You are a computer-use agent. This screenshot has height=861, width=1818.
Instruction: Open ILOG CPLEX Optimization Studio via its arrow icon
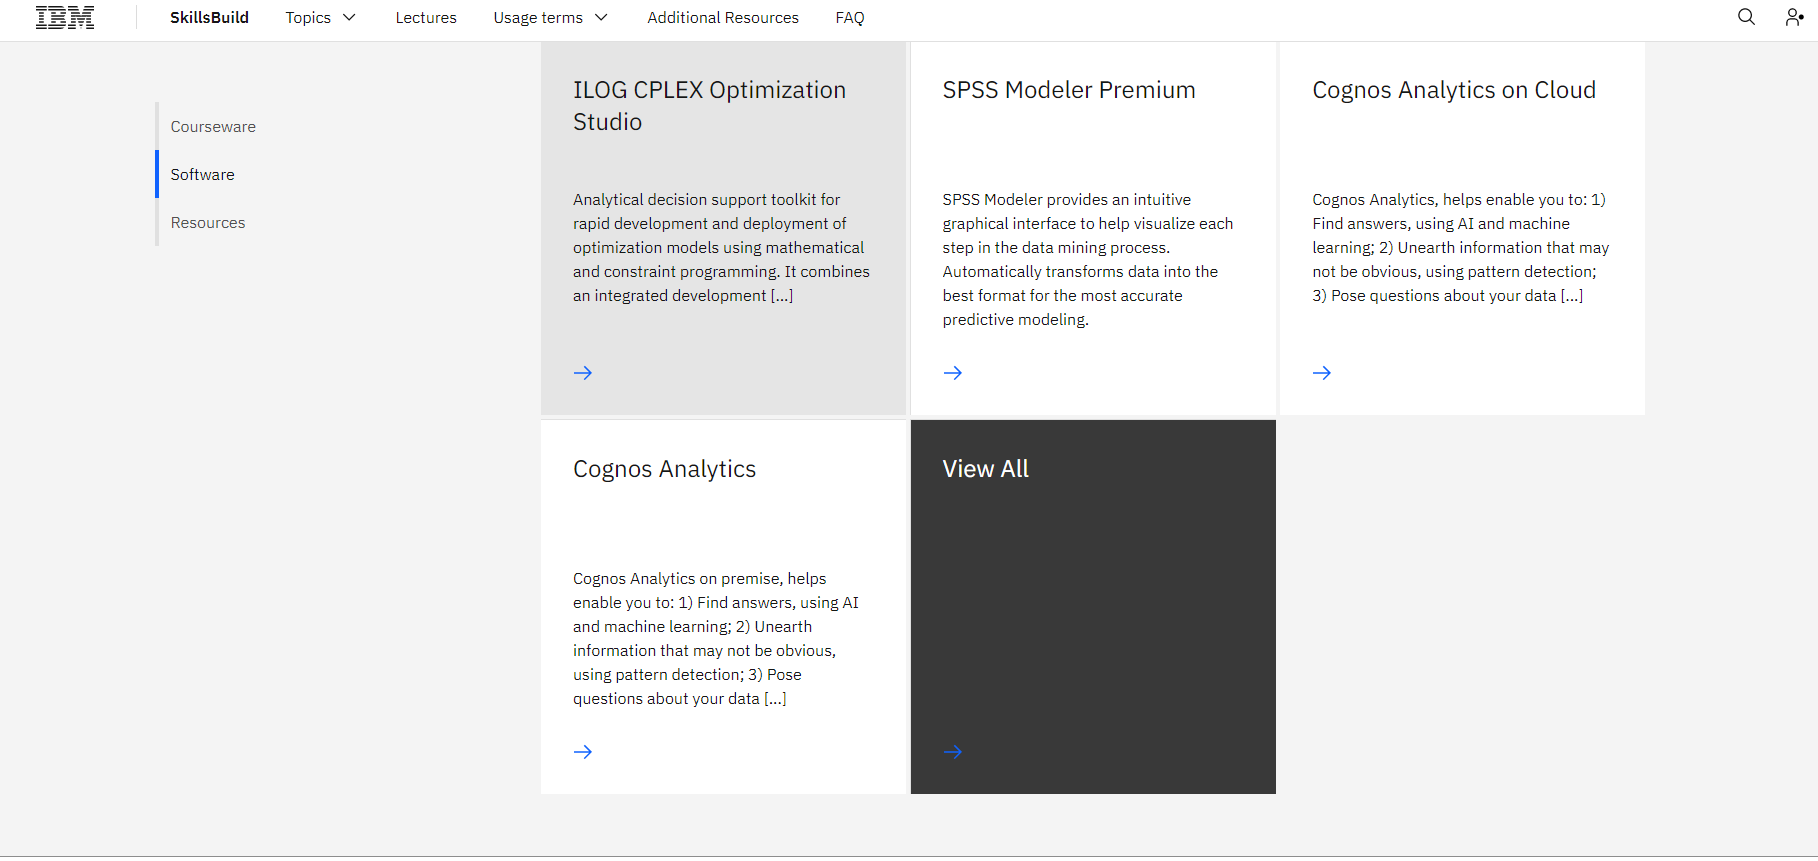(583, 372)
